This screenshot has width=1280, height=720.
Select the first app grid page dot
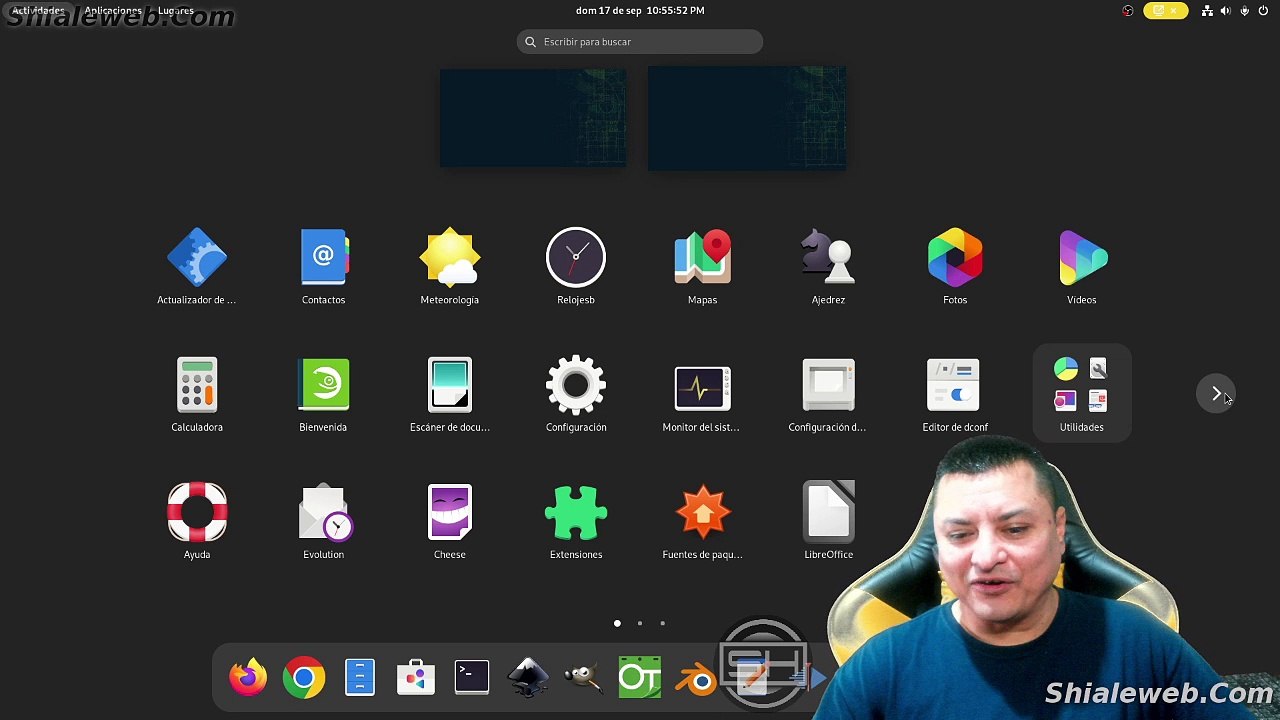[617, 623]
